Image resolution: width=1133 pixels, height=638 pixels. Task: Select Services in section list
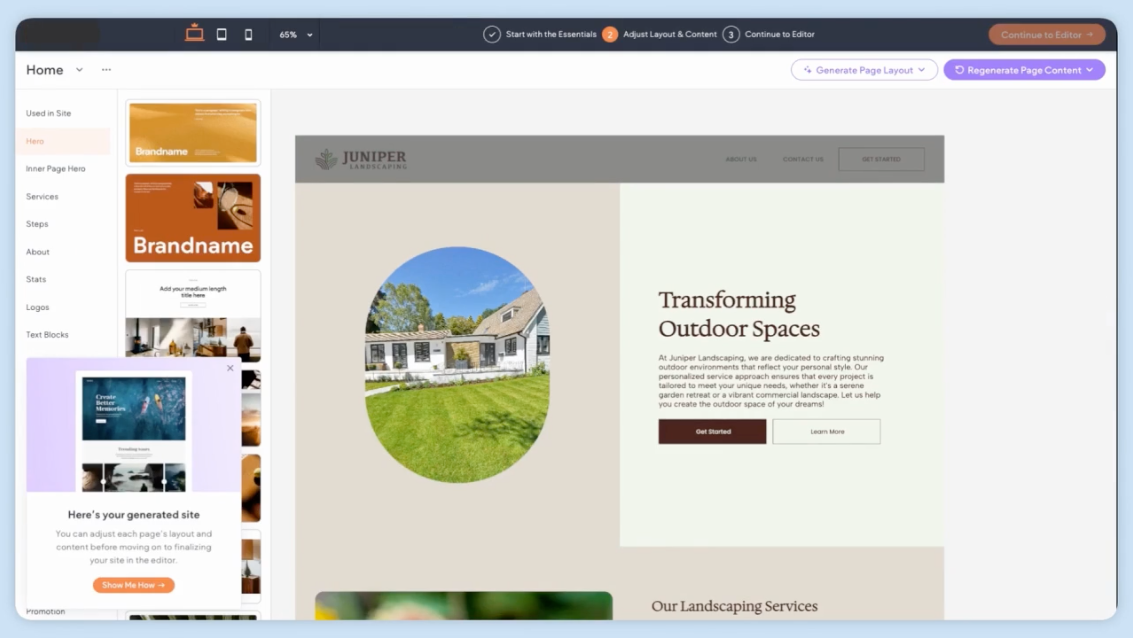42,197
